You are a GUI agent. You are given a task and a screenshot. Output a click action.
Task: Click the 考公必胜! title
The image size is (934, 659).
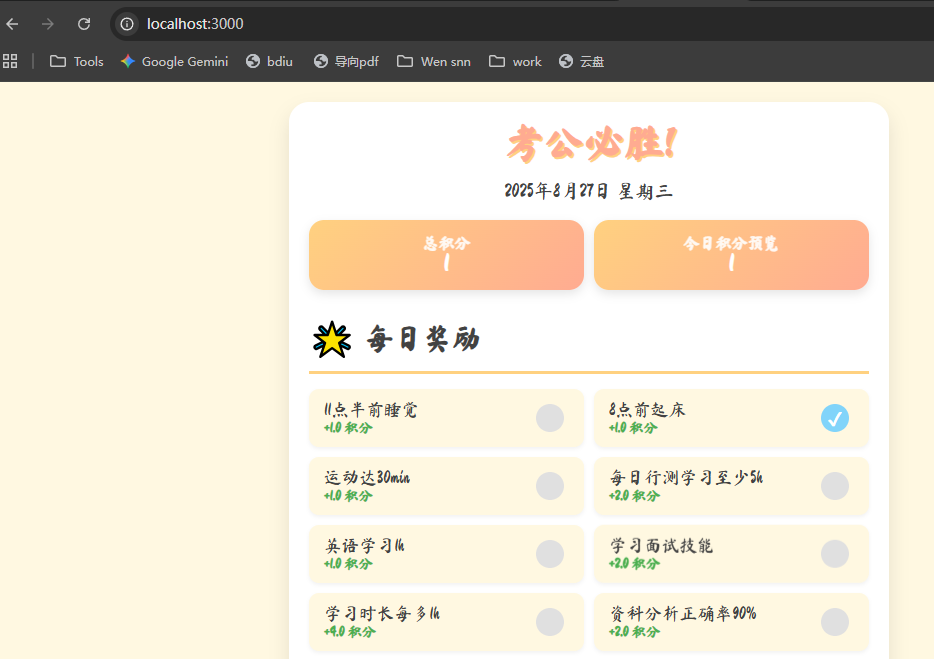tap(591, 144)
